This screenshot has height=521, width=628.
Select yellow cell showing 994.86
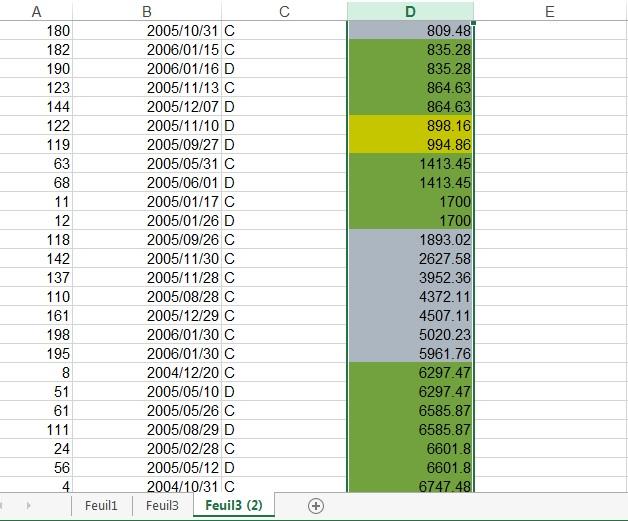[410, 145]
